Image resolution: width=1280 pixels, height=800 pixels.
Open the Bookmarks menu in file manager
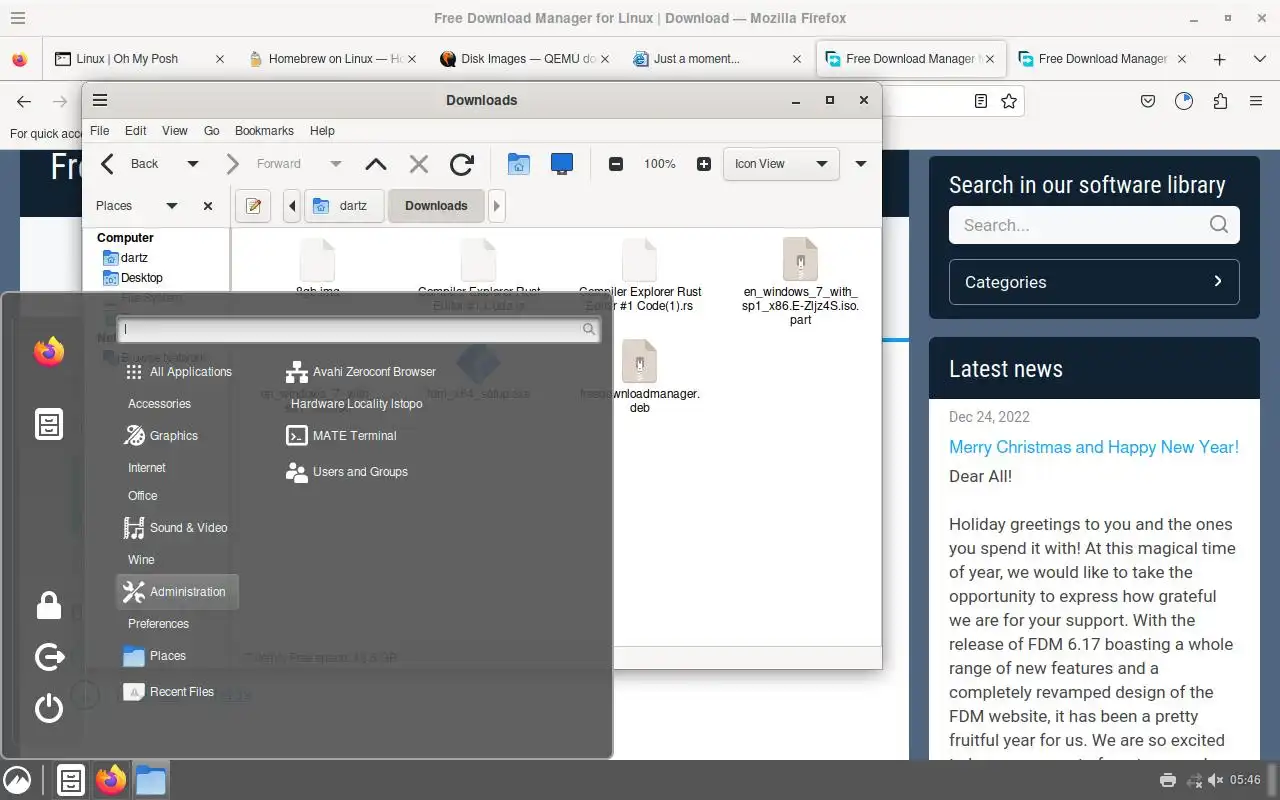click(x=264, y=131)
